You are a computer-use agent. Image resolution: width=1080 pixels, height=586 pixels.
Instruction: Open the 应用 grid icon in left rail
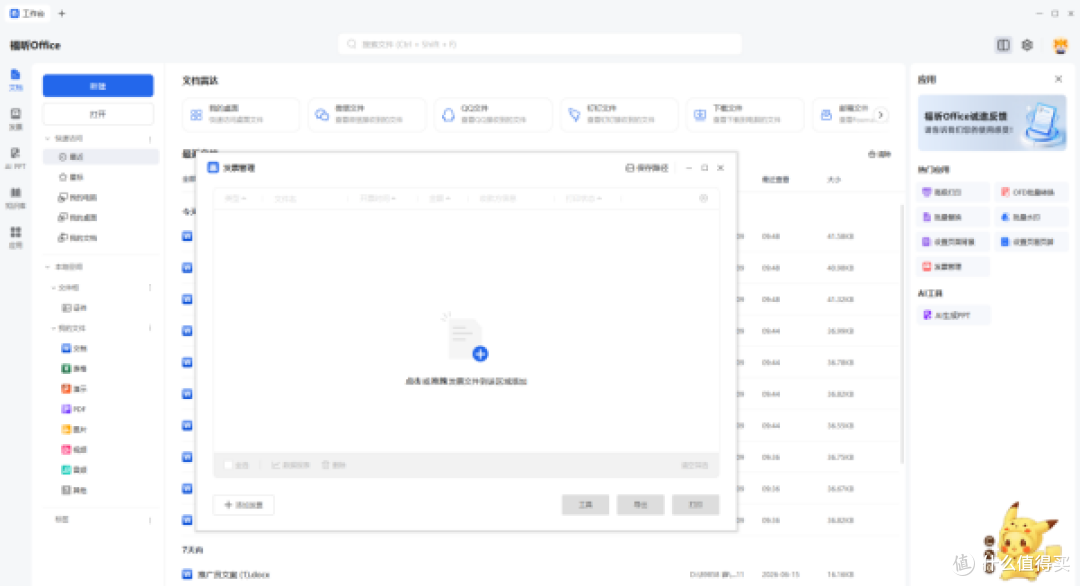click(15, 237)
